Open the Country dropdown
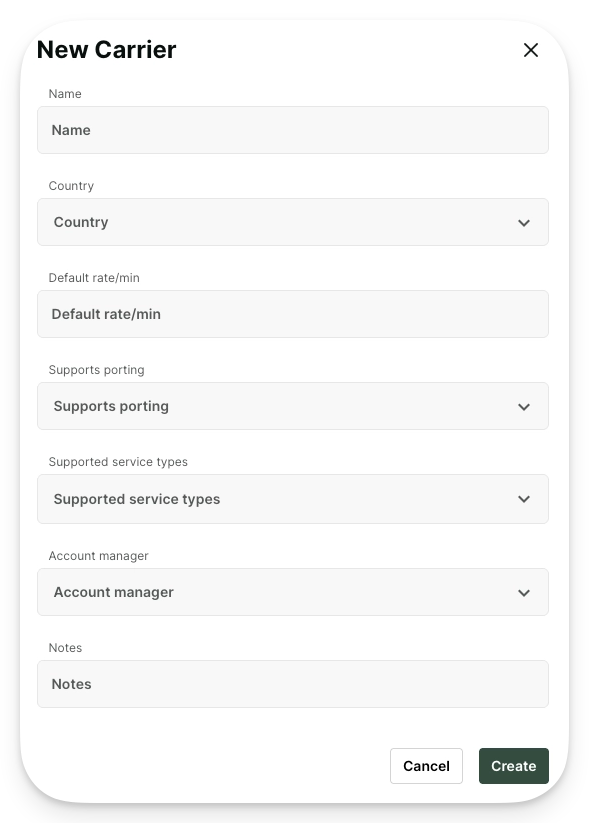589x823 pixels. click(x=293, y=222)
